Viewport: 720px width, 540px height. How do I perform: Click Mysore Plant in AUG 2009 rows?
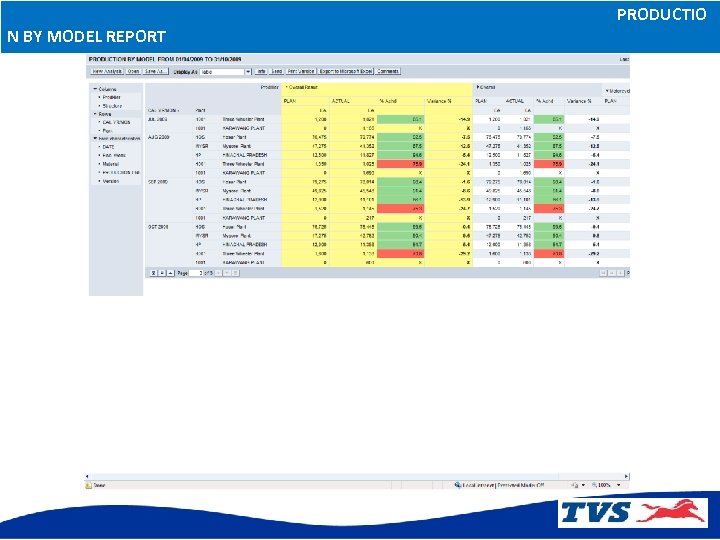pyautogui.click(x=236, y=146)
